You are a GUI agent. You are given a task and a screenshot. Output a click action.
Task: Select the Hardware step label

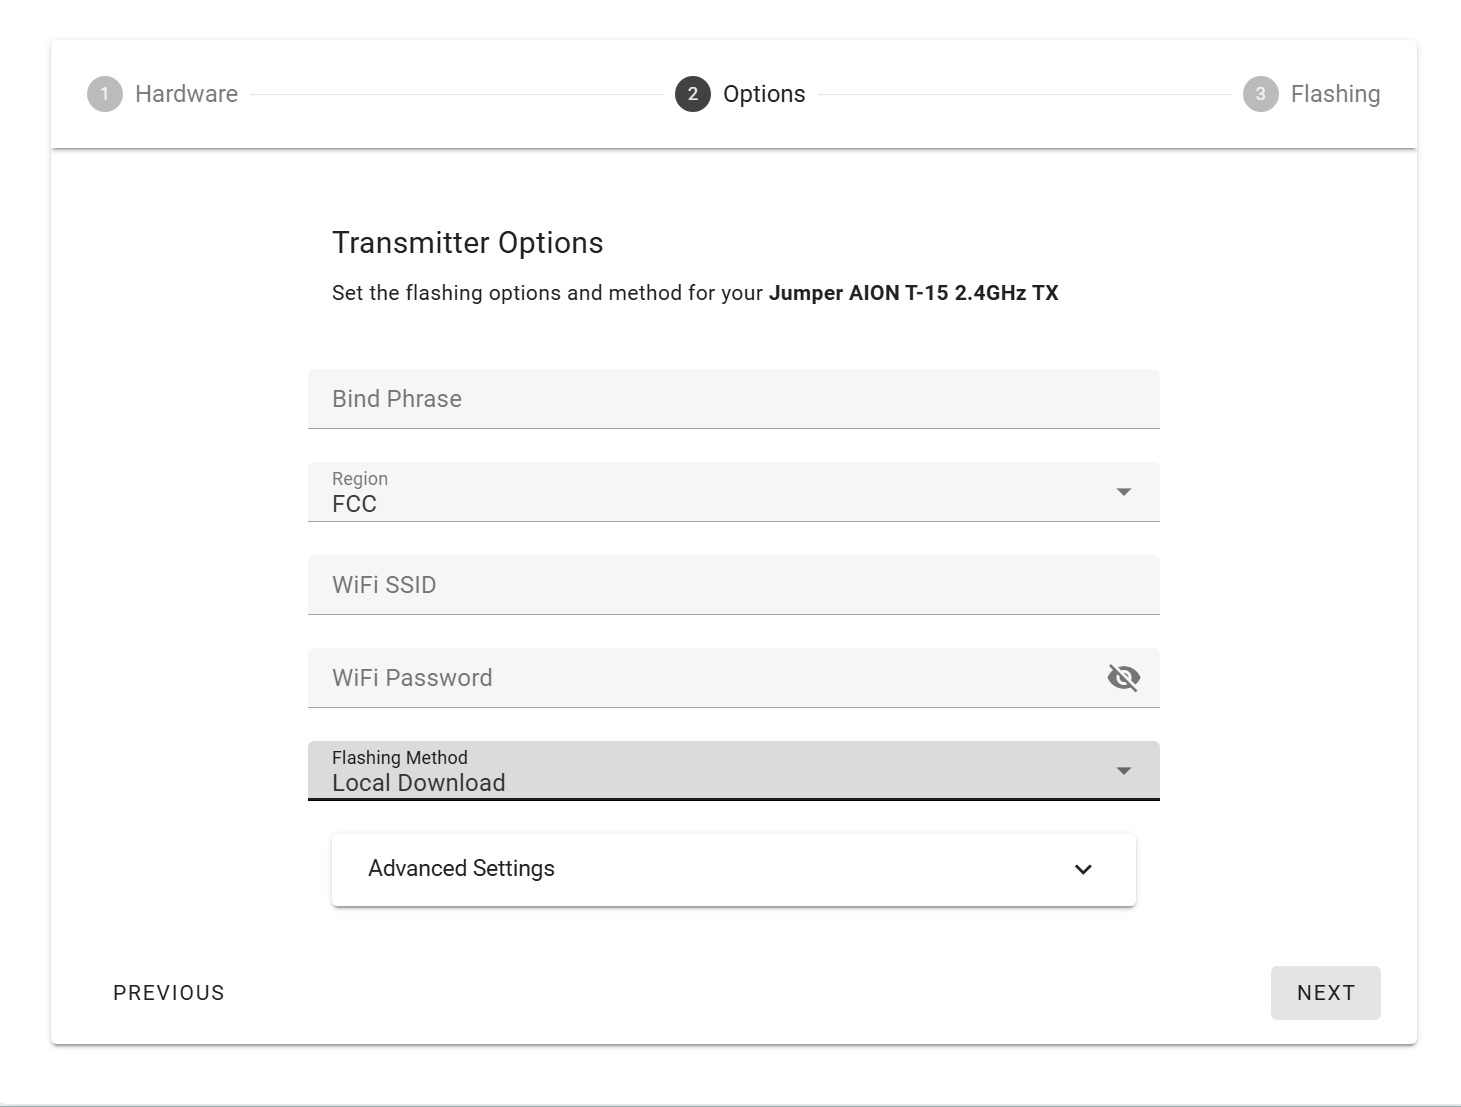(x=186, y=94)
